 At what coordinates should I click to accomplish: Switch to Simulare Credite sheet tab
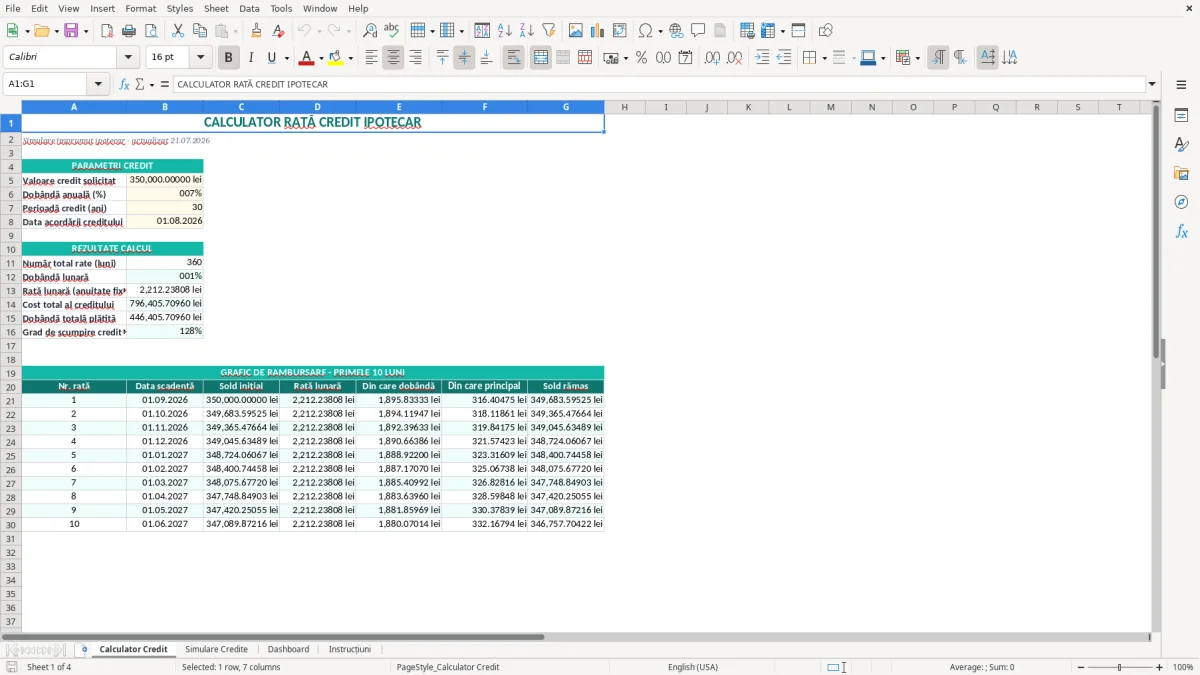[216, 649]
